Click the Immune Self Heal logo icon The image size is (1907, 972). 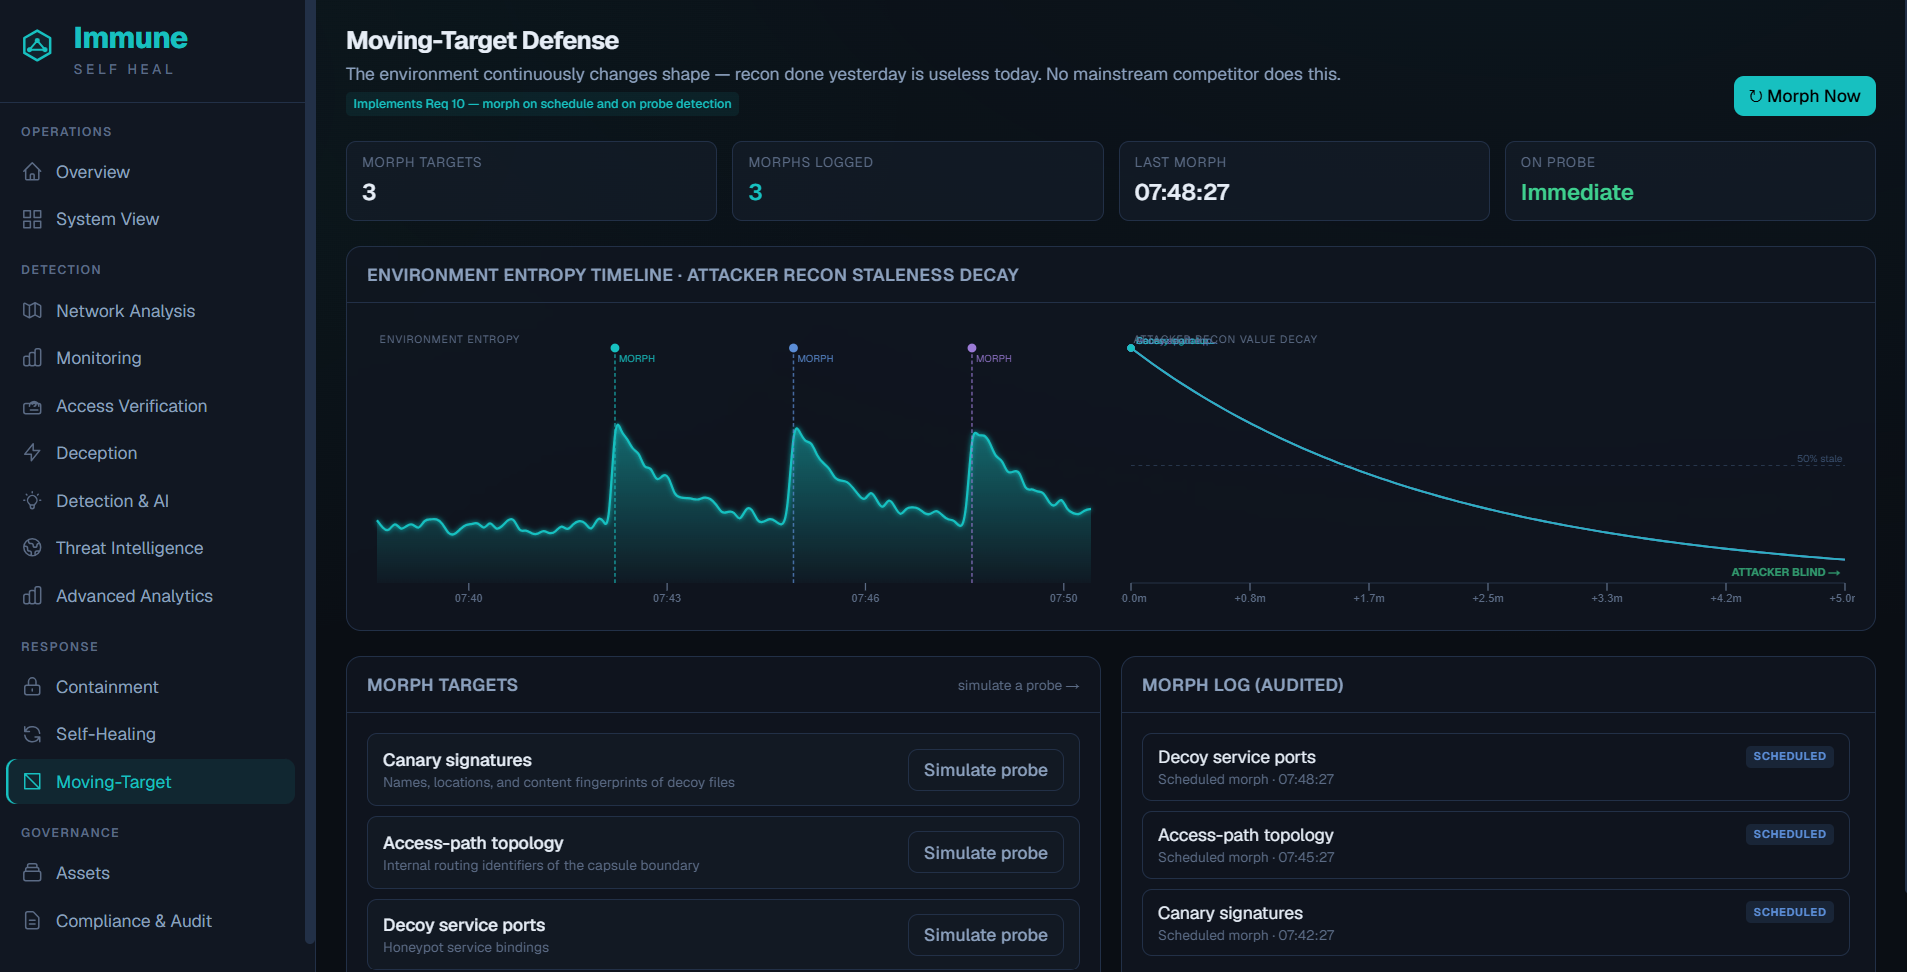(x=37, y=45)
